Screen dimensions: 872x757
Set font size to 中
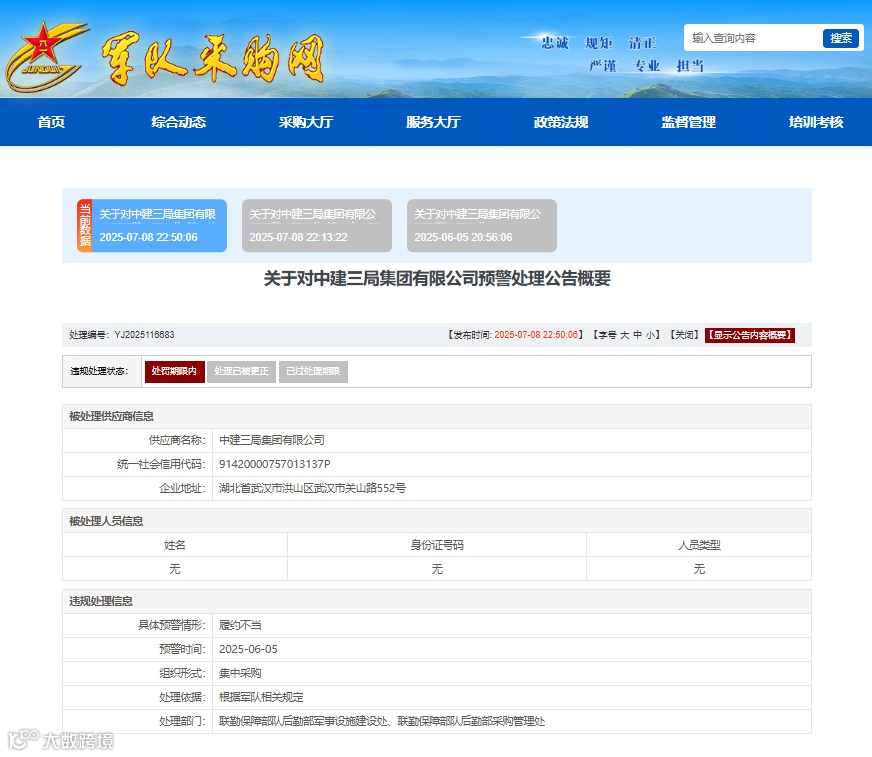tap(637, 335)
